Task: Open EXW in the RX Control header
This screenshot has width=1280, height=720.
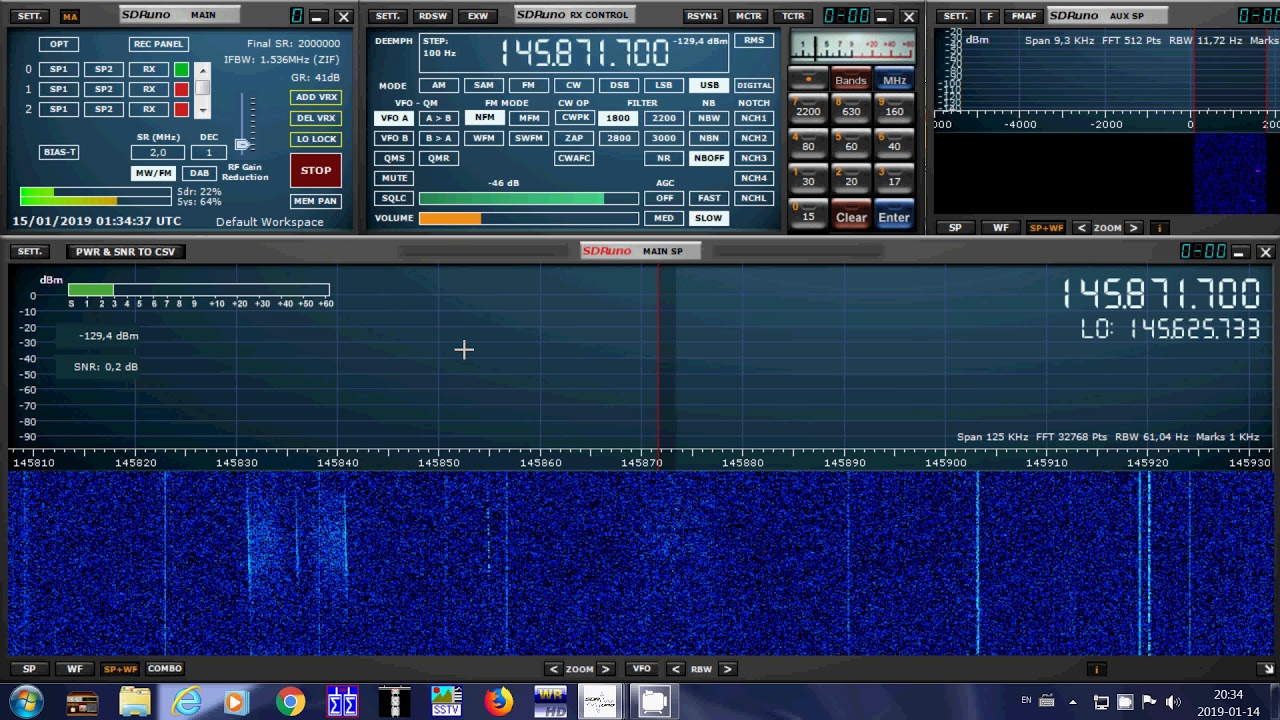Action: (478, 16)
